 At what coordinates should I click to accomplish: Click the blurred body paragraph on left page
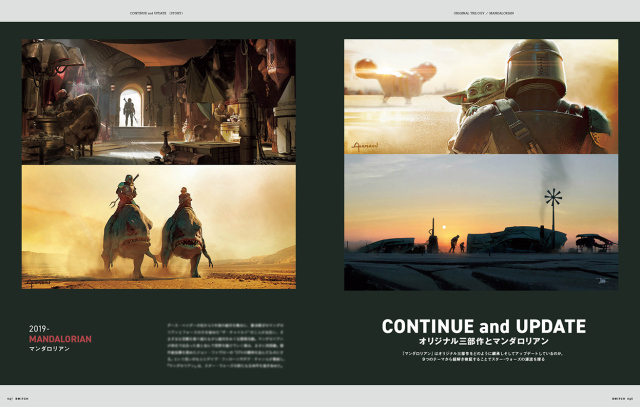pos(226,345)
